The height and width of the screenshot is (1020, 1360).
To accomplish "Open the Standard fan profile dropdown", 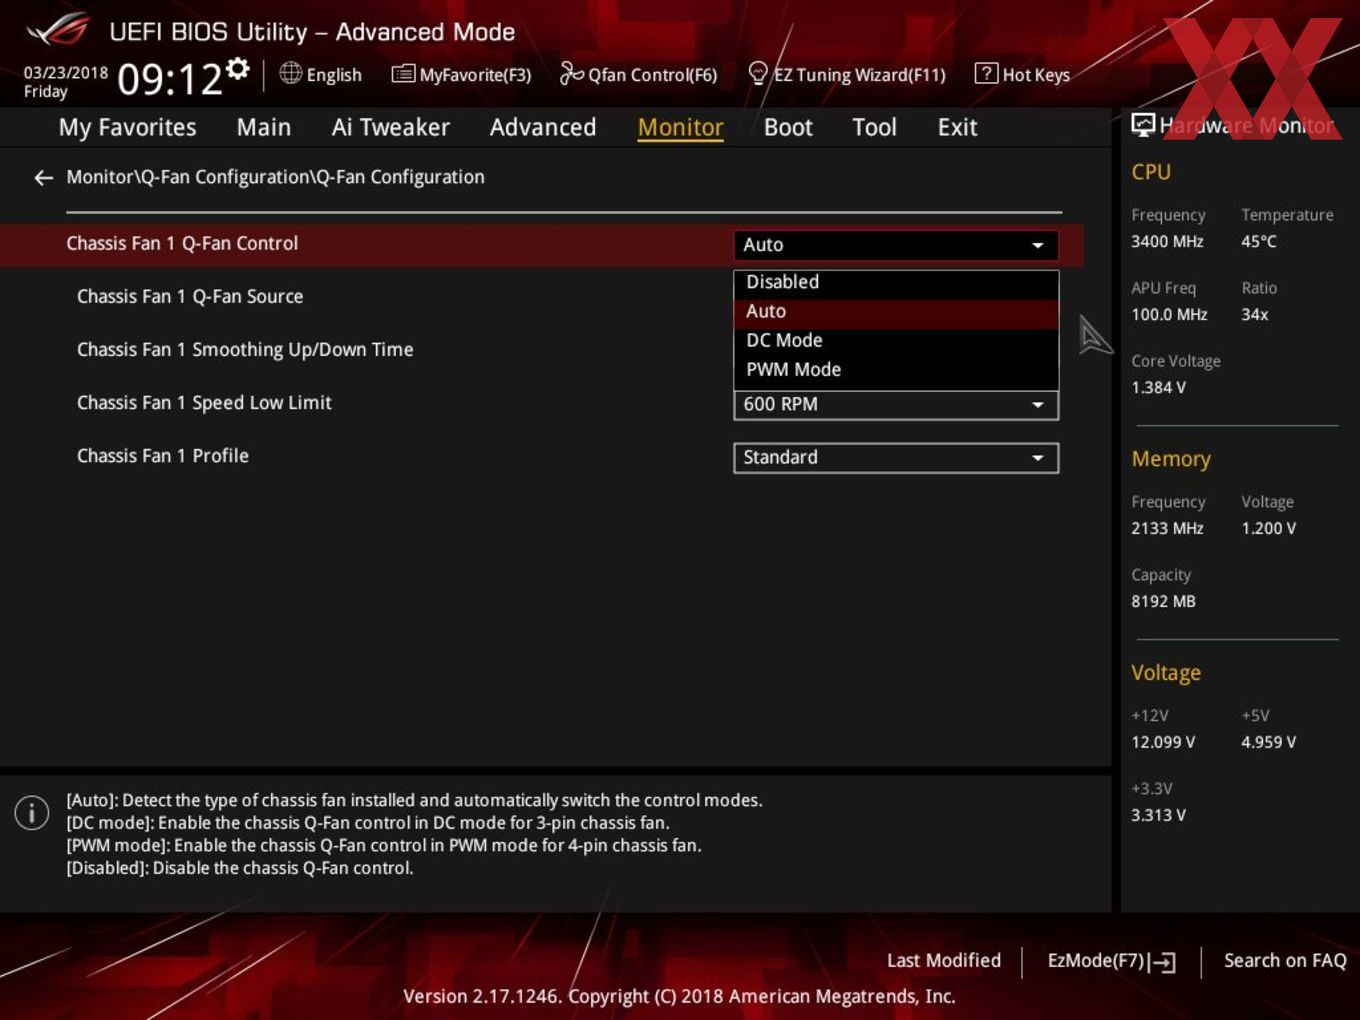I will (x=896, y=457).
